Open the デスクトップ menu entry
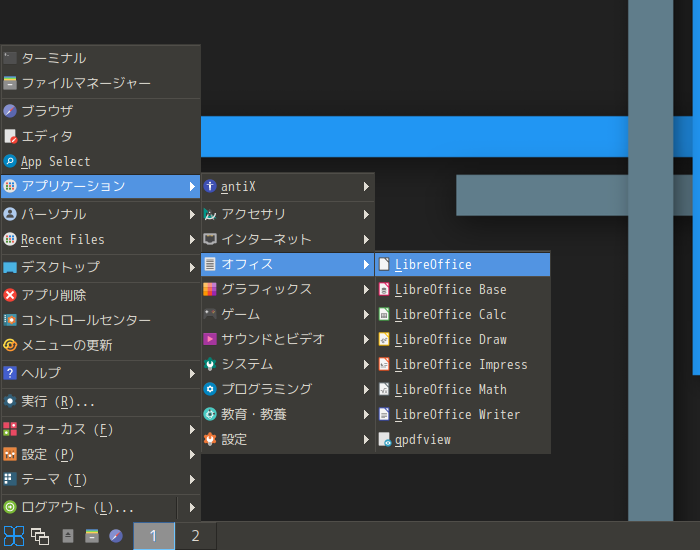 pos(100,267)
